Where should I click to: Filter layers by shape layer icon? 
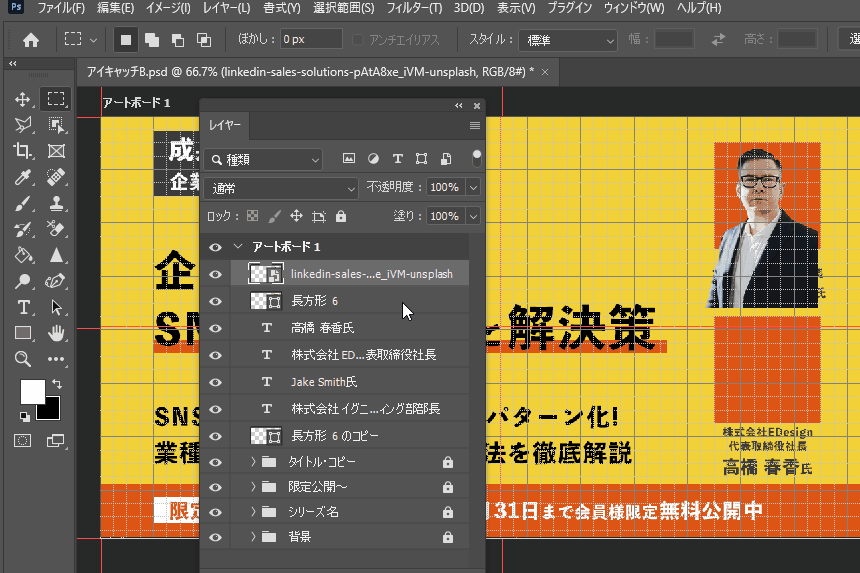[x=421, y=159]
